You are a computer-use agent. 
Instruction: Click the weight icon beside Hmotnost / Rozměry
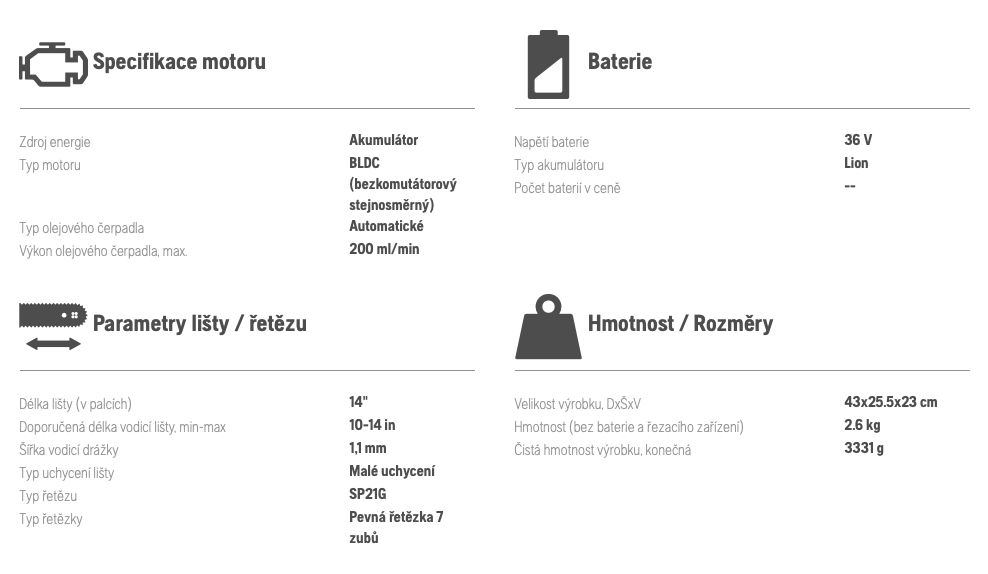548,326
